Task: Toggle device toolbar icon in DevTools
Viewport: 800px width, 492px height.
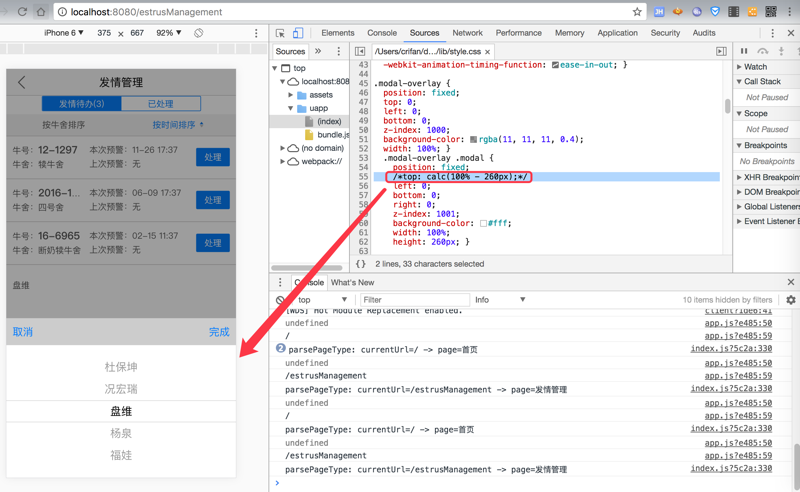Action: pyautogui.click(x=298, y=33)
